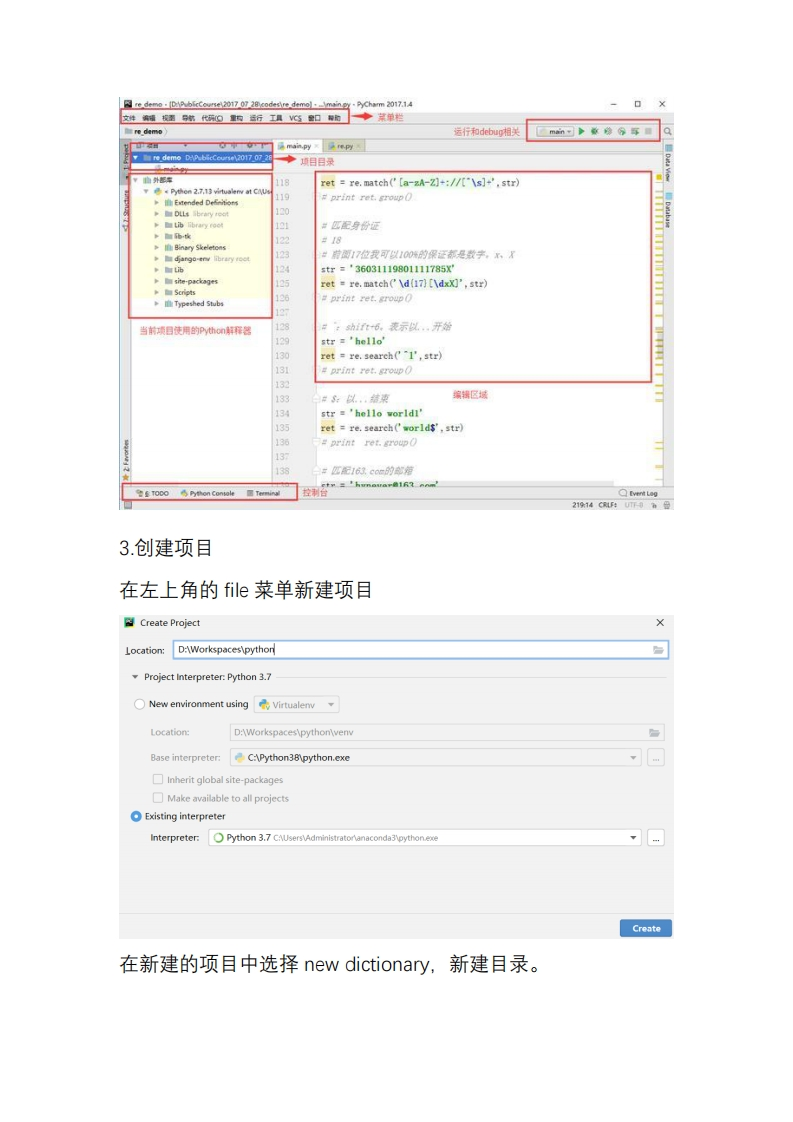This screenshot has height=1122, width=793.
Task: Click the re_demo breadcrumb in the navigation bar
Action: 144,132
